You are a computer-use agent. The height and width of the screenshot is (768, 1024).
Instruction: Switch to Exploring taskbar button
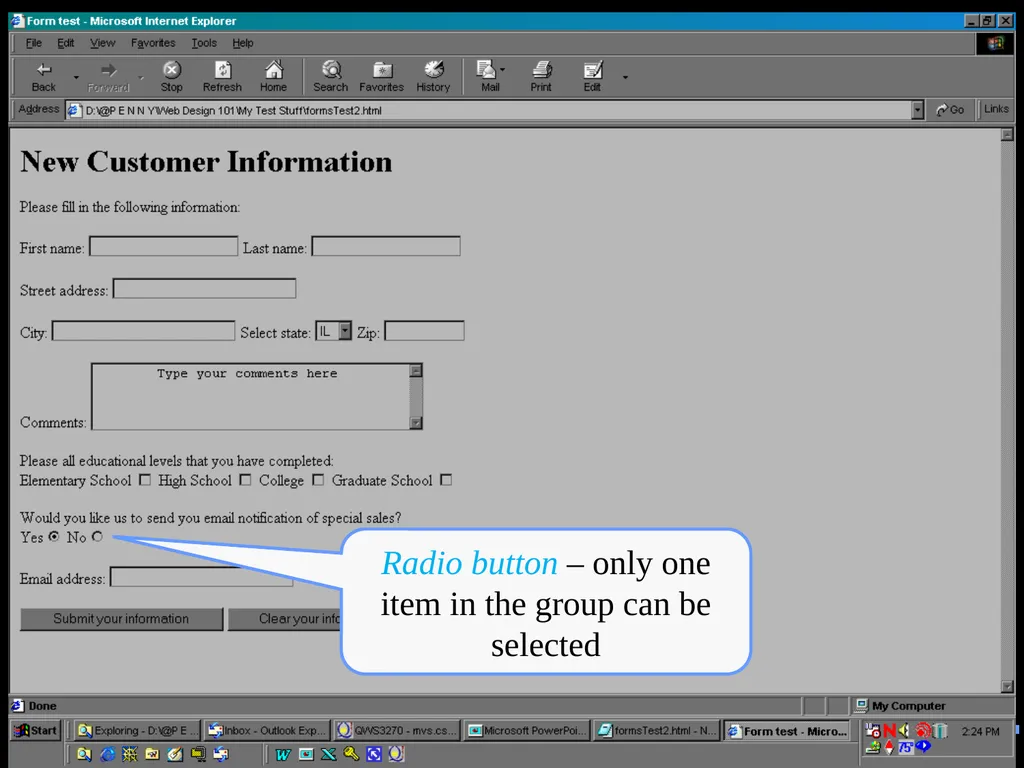tap(136, 731)
